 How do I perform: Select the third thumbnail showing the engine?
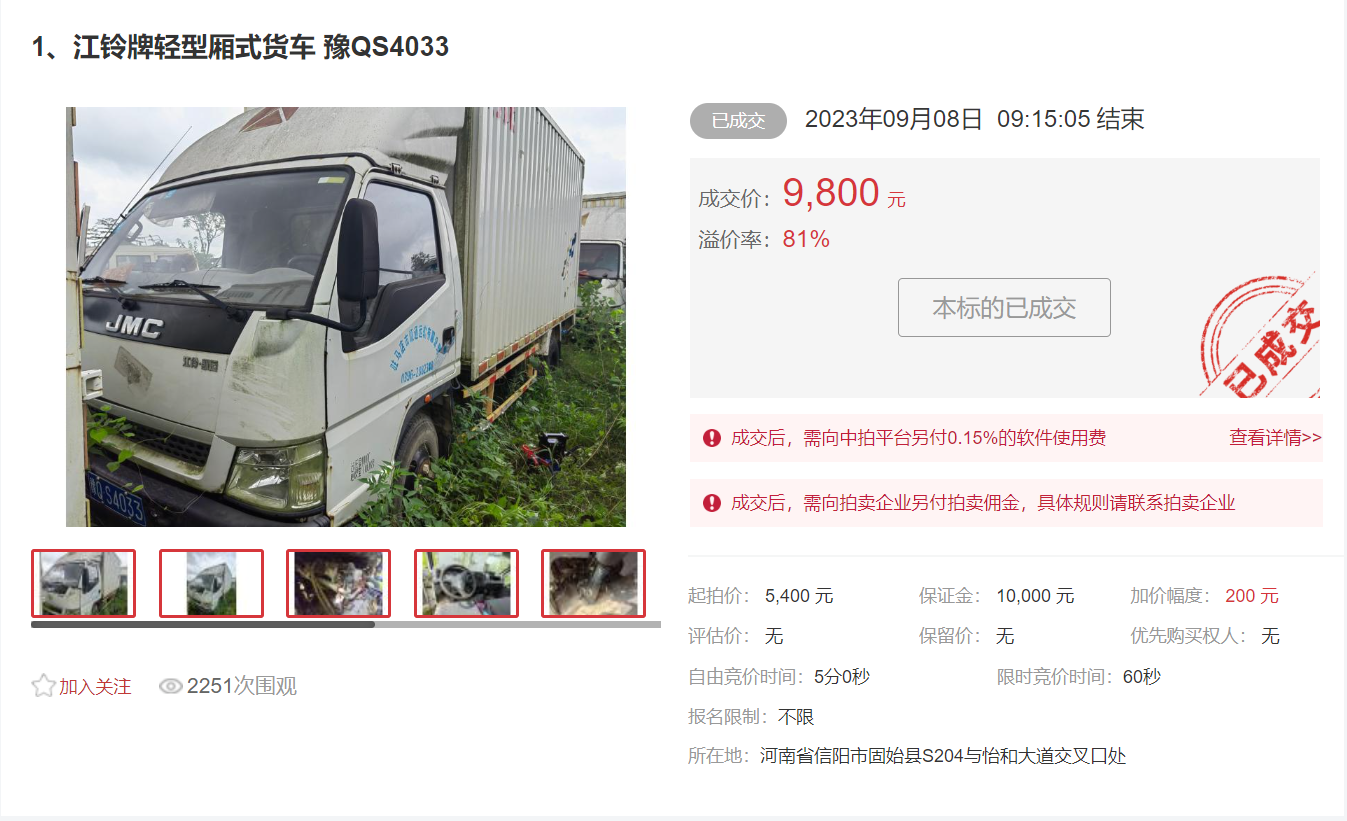338,583
